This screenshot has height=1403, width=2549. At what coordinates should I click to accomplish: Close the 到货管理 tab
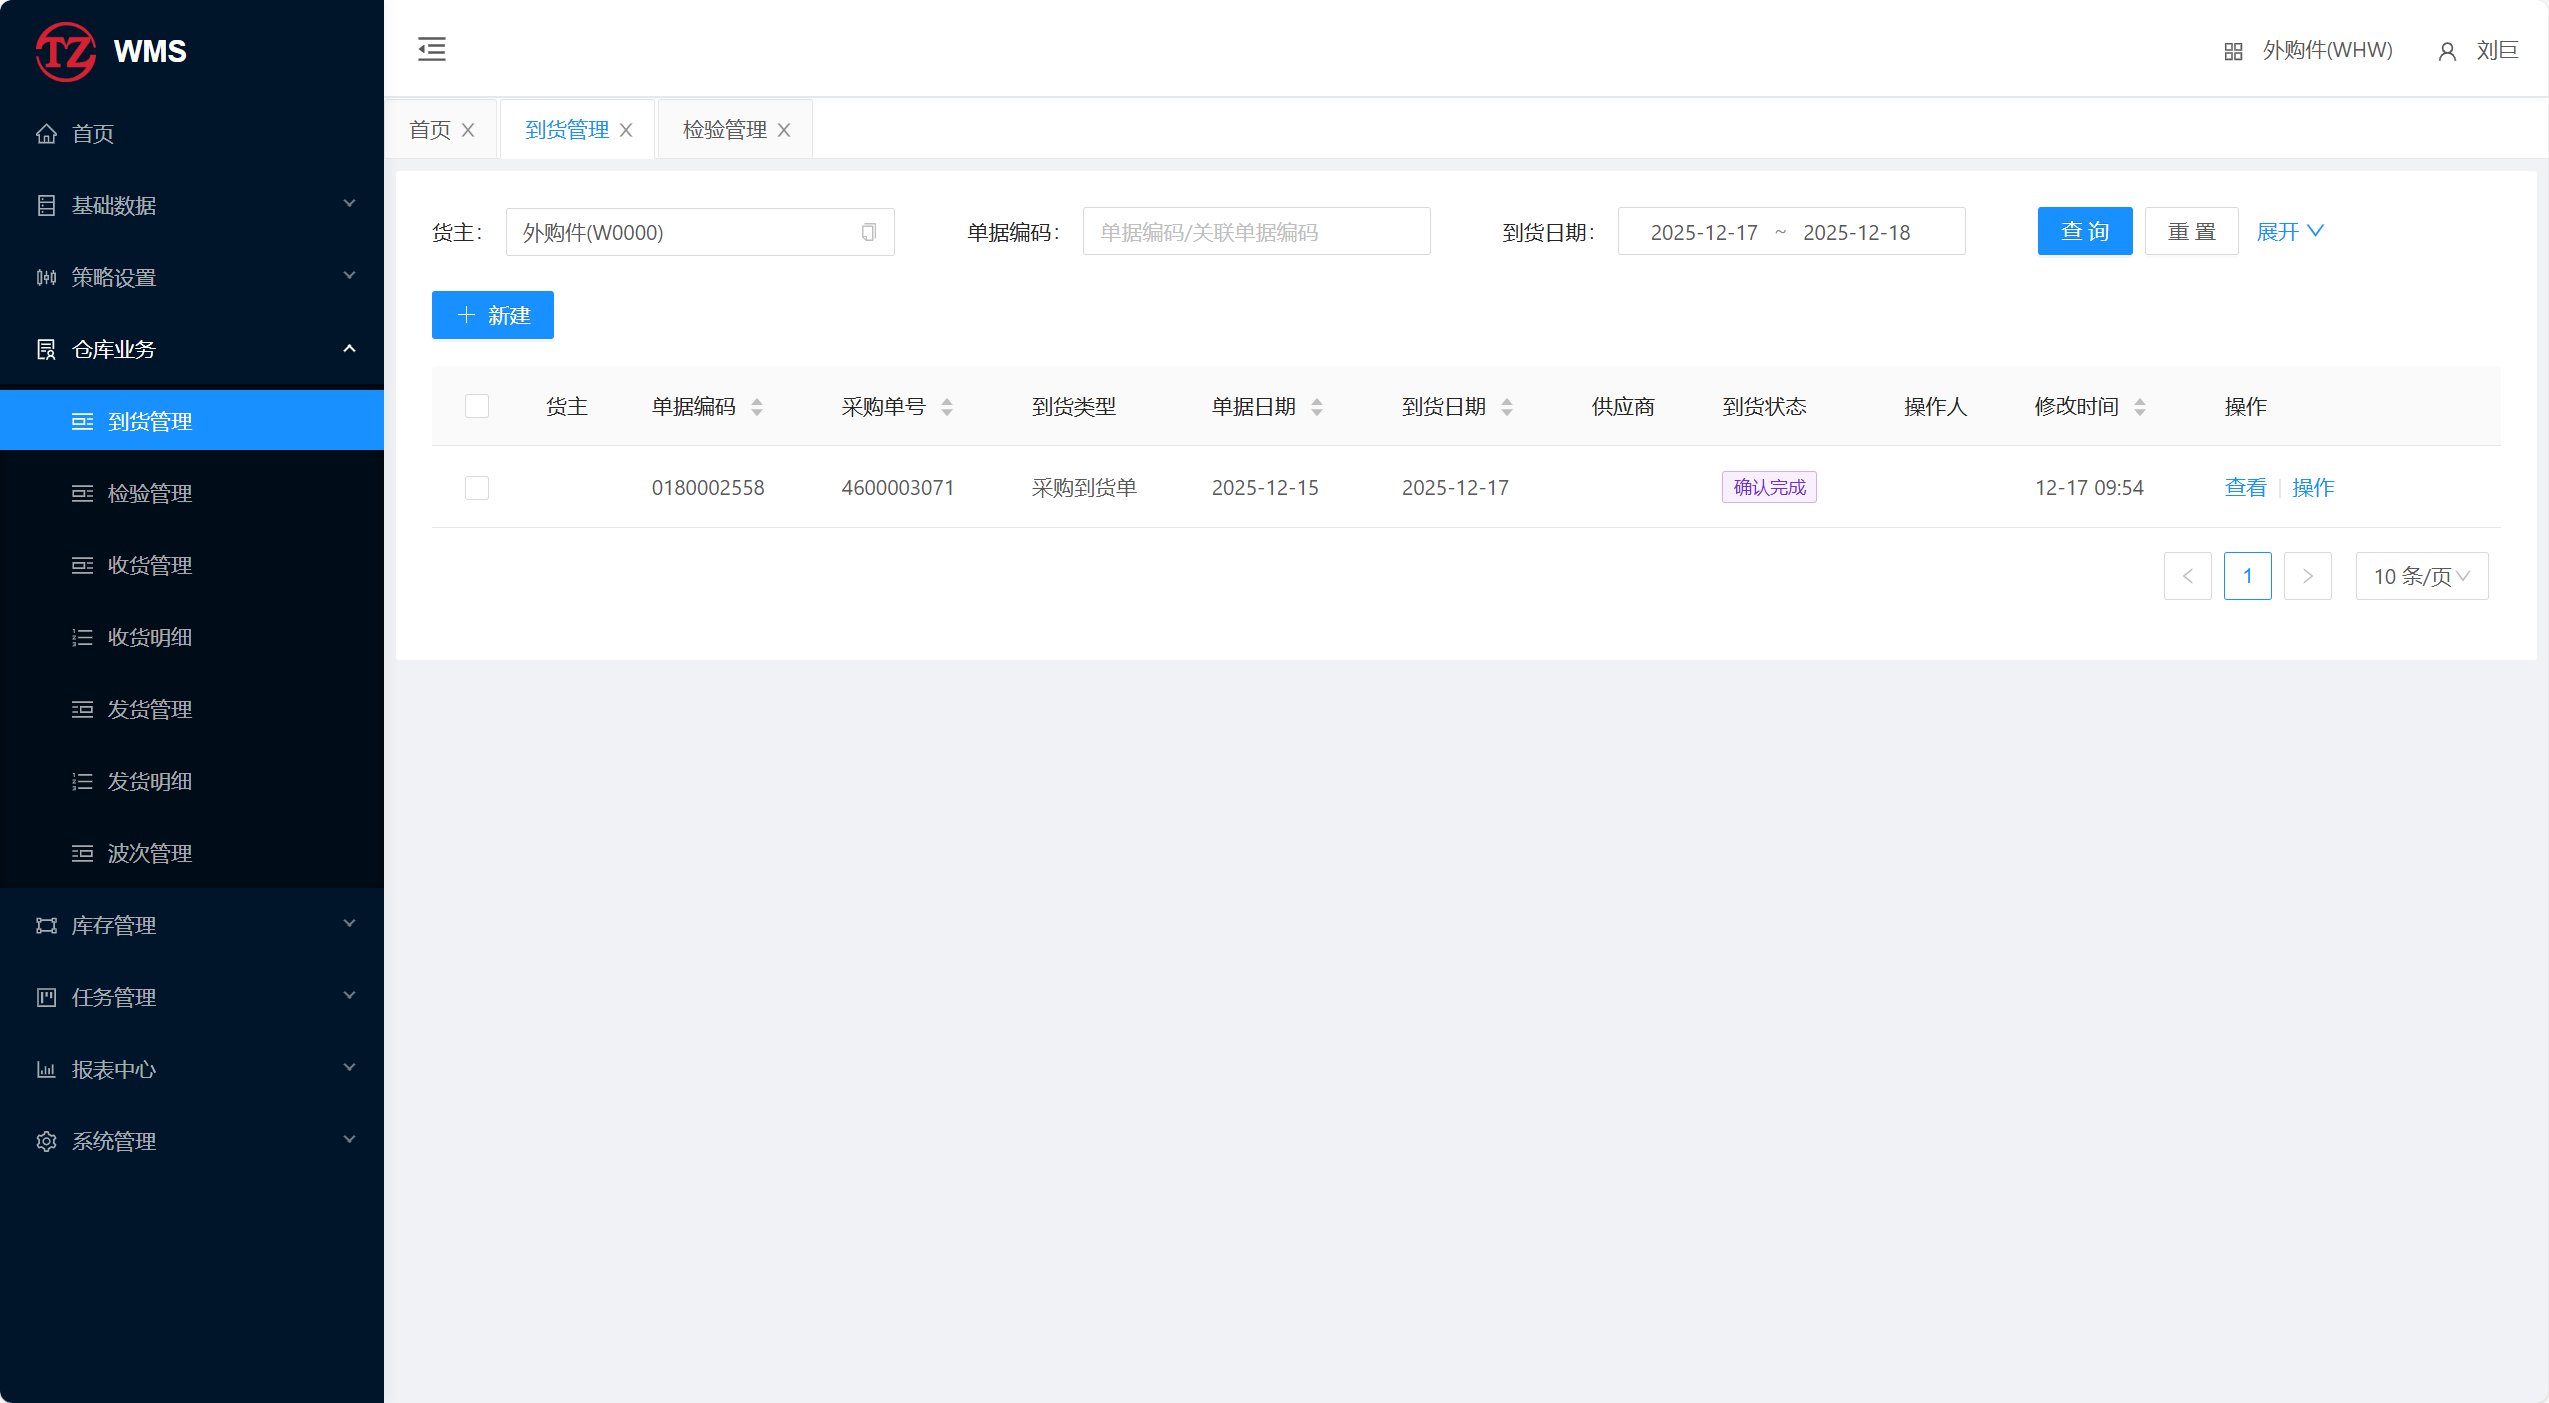(x=626, y=130)
